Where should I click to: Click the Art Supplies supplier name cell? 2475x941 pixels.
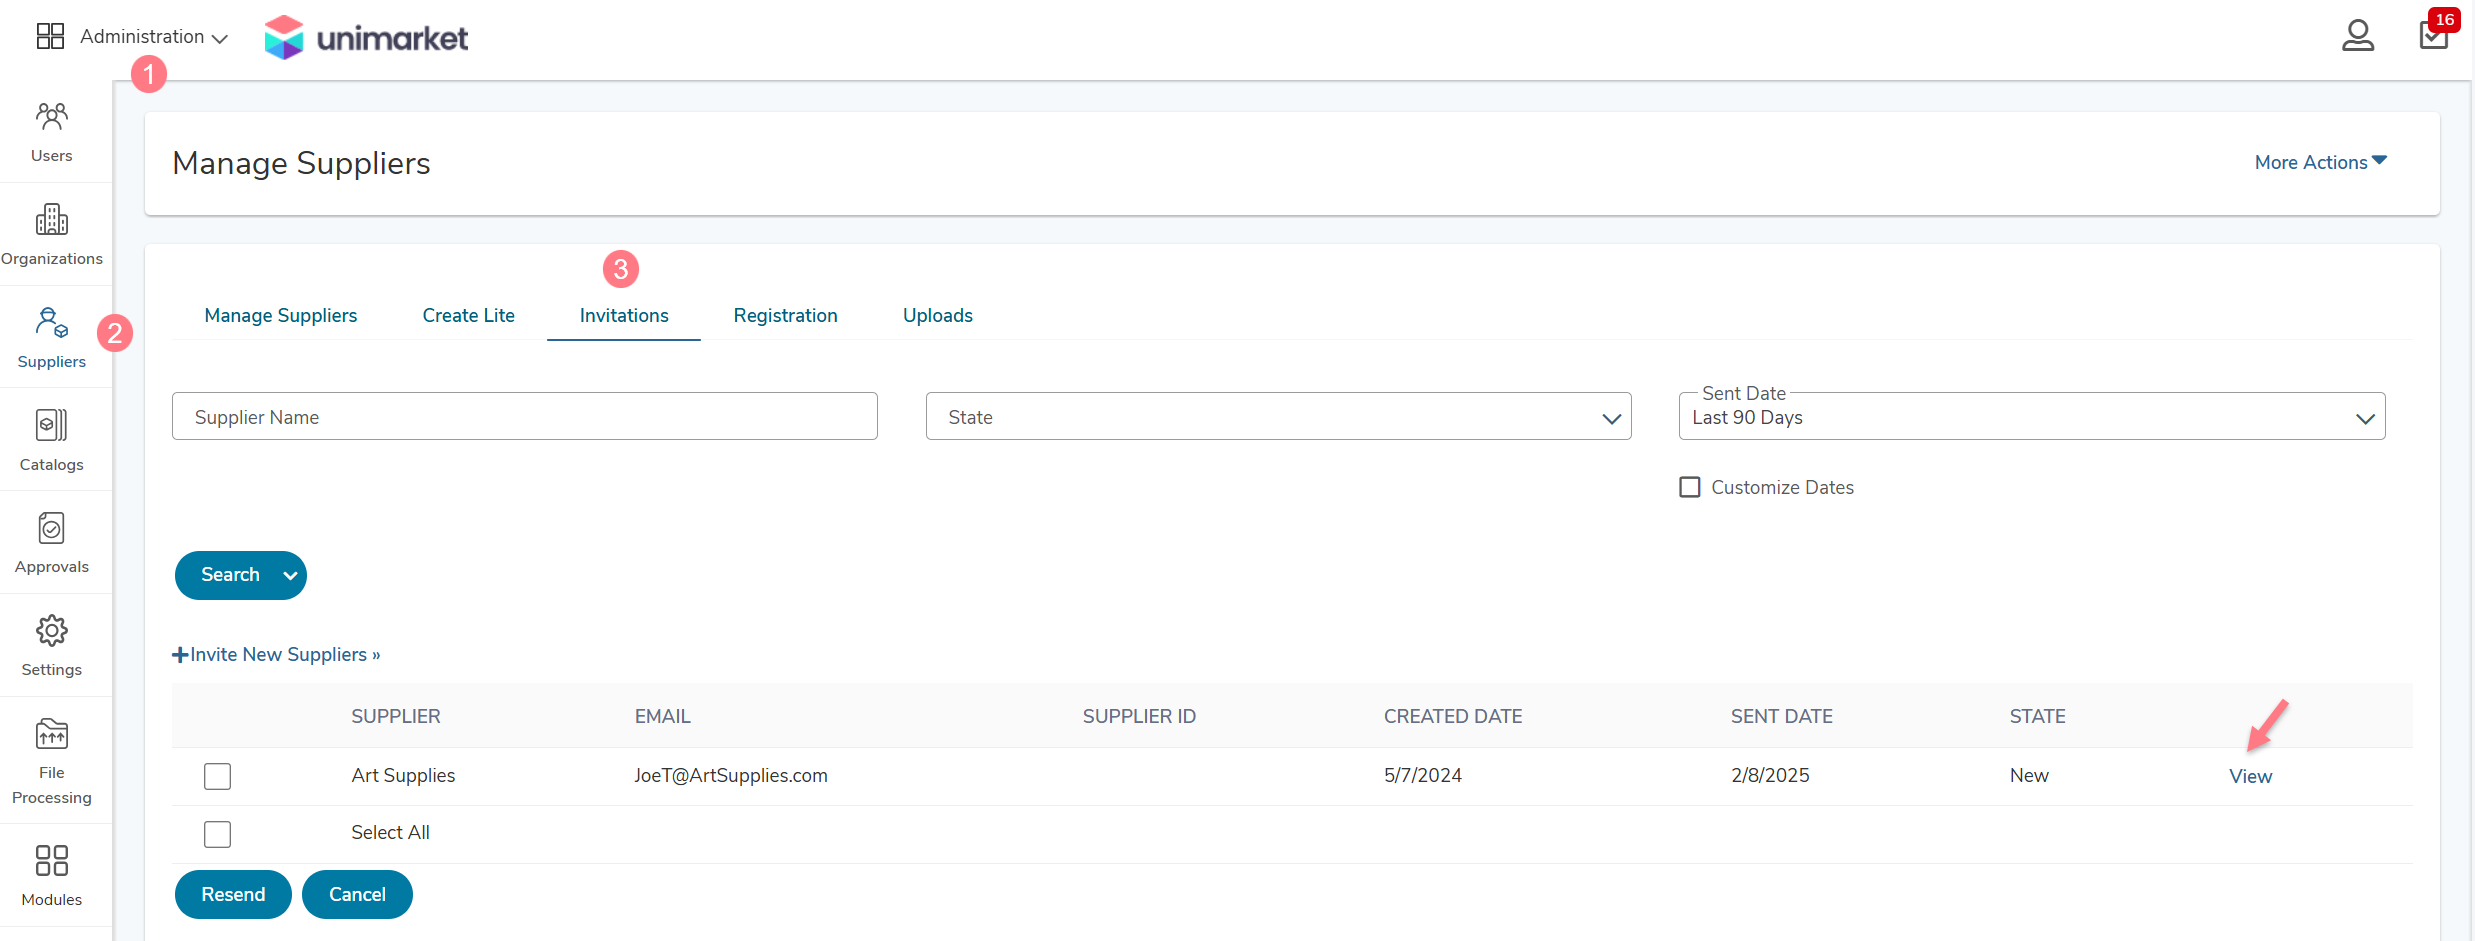[x=403, y=775]
